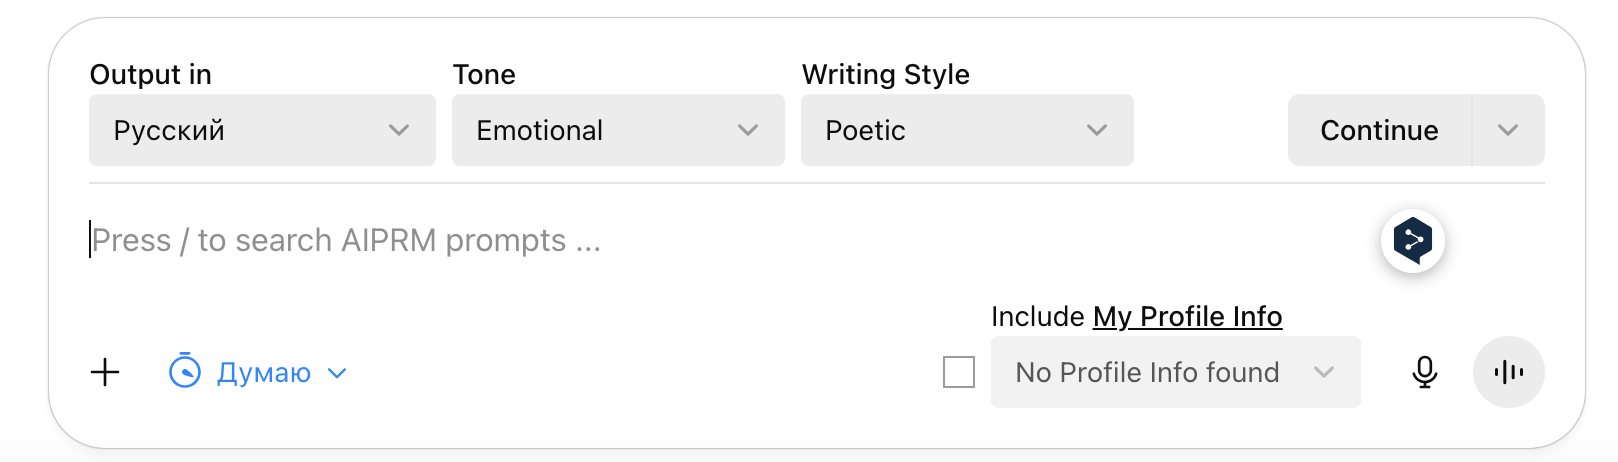
Task: Click the chevron beside Poetic
Action: [x=1097, y=130]
